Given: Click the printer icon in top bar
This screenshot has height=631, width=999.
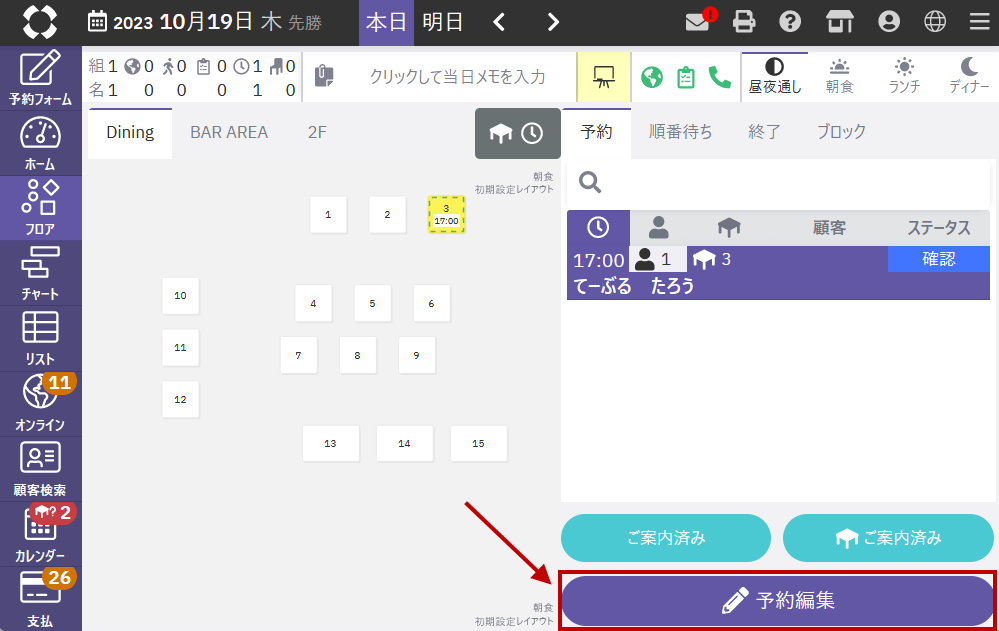Looking at the screenshot, I should coord(744,22).
